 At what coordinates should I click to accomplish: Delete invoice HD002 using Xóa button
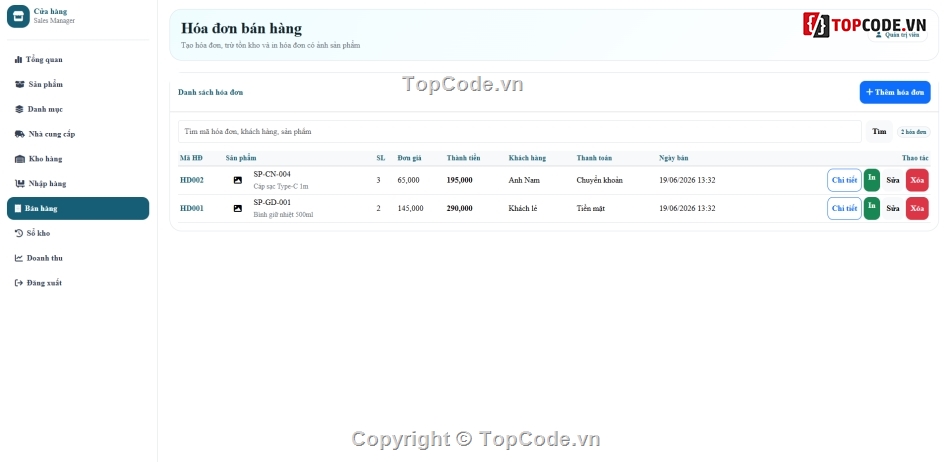click(x=917, y=180)
